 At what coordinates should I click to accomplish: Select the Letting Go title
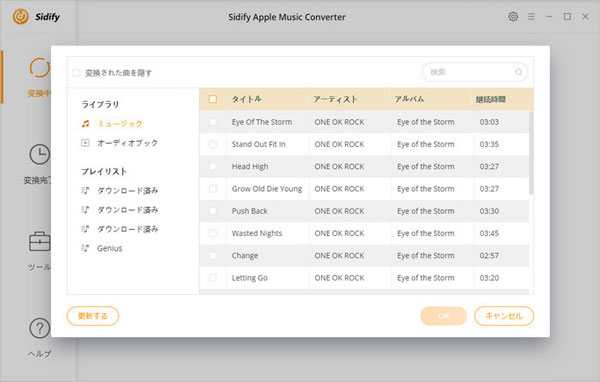click(x=249, y=278)
